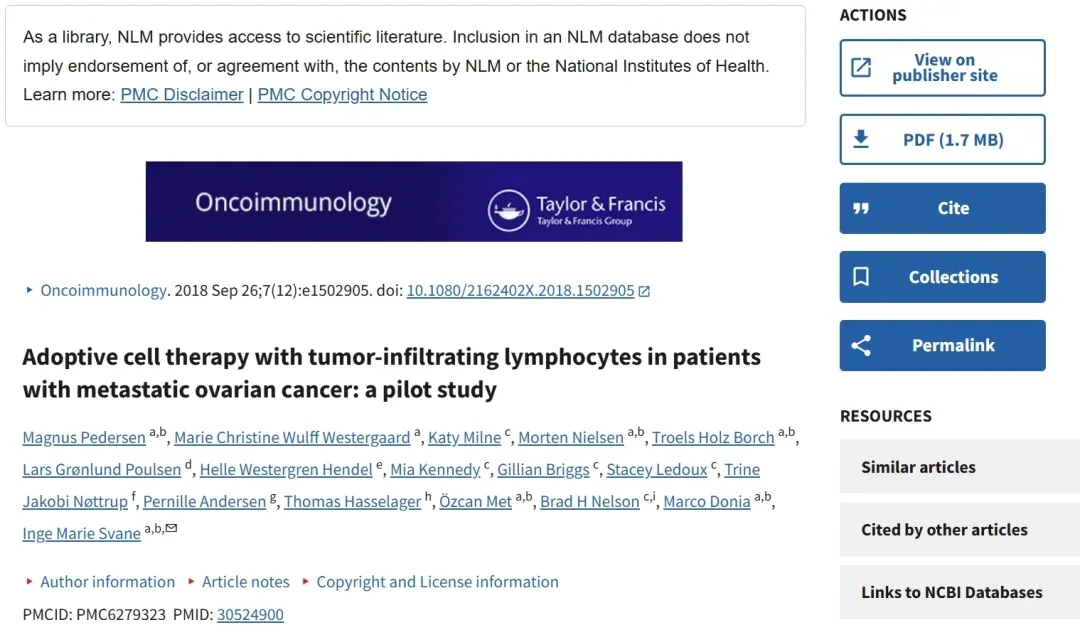Expand the Article notes disclosure

point(239,582)
